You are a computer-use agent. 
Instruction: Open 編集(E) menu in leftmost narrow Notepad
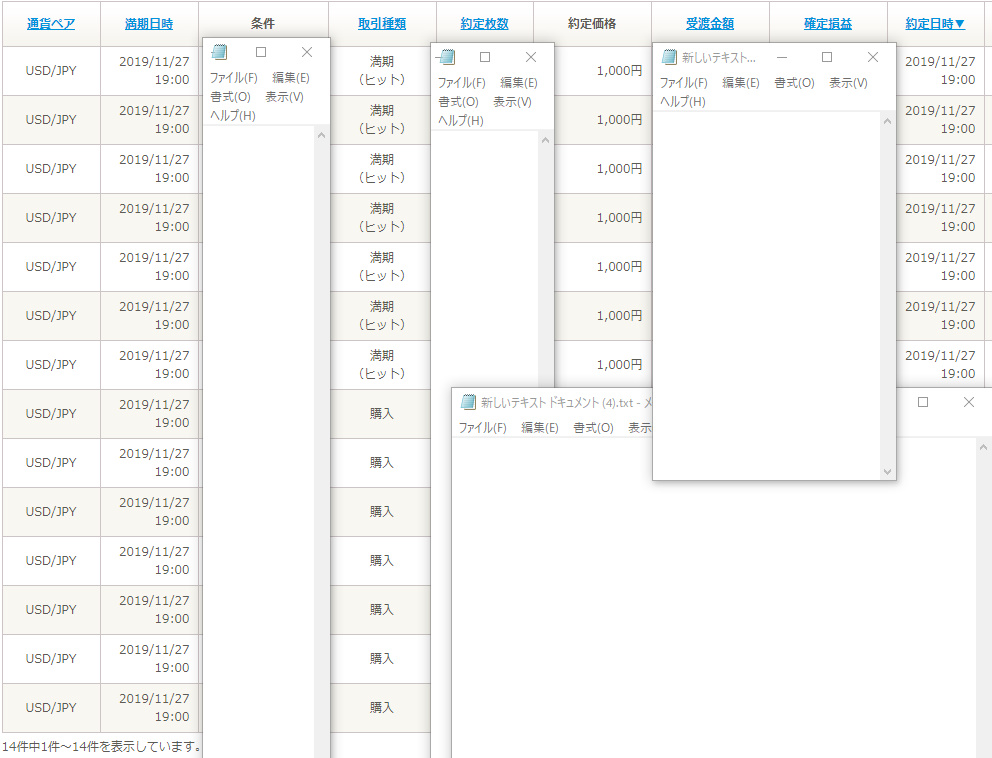point(291,78)
